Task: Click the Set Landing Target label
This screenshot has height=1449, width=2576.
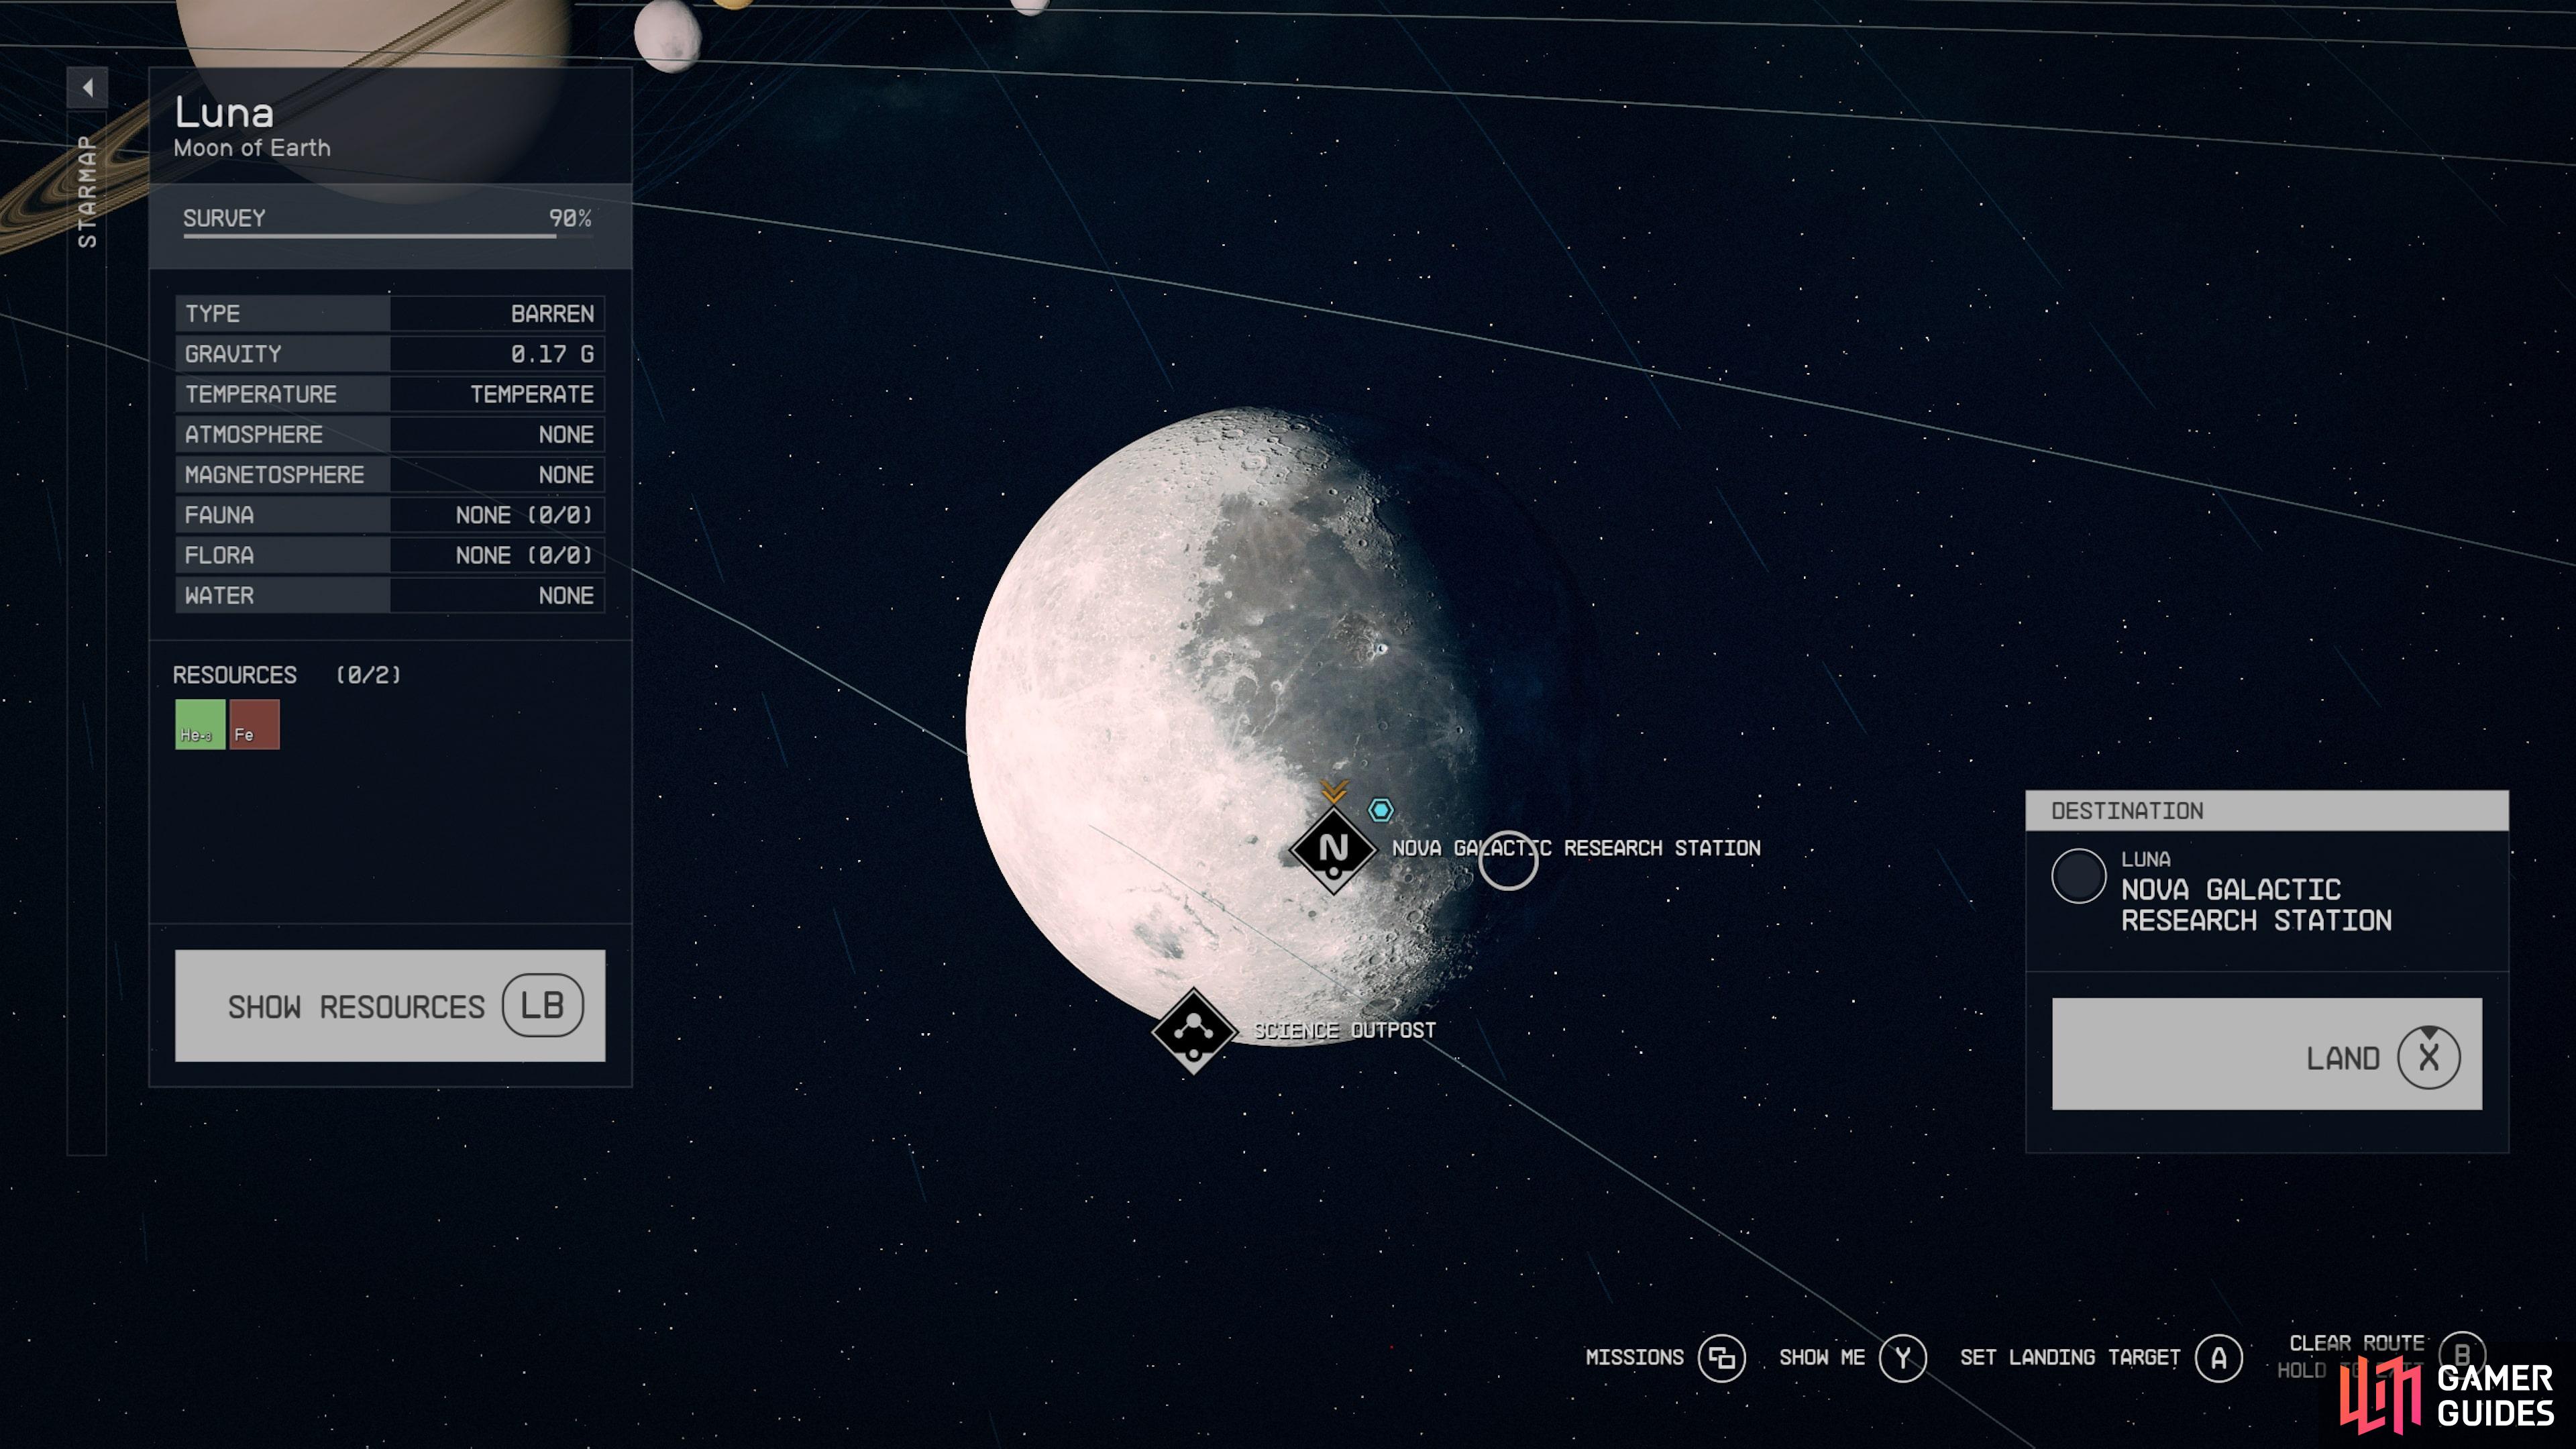Action: point(2070,1358)
